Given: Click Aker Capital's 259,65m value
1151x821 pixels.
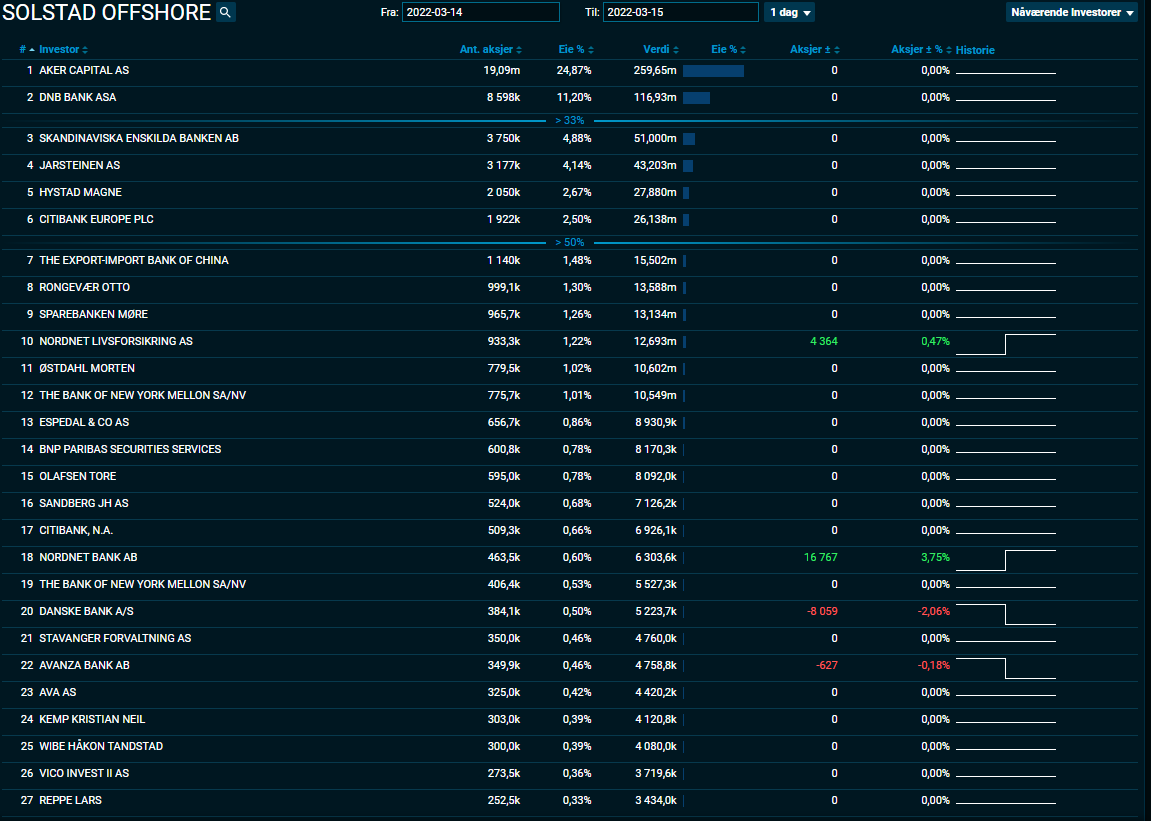Looking at the screenshot, I should tap(655, 70).
